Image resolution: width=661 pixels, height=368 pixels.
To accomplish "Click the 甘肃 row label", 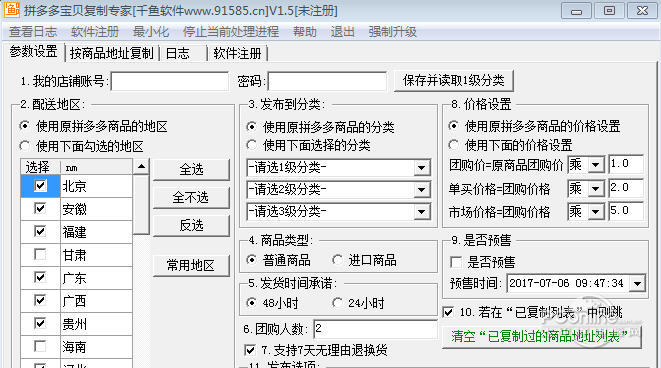I will [75, 255].
